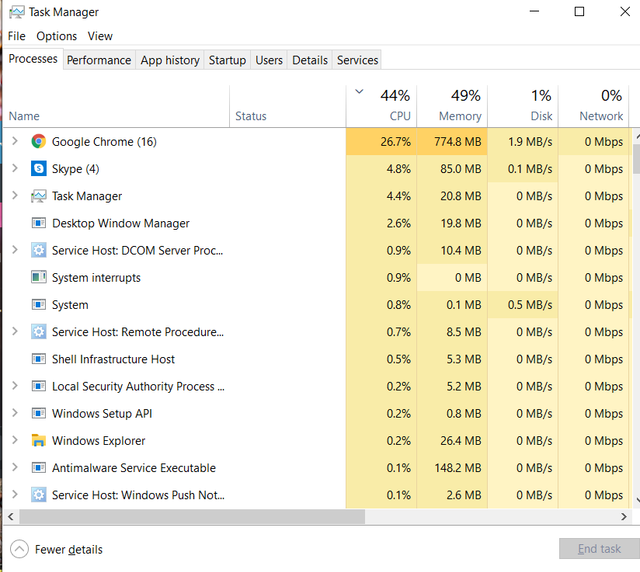Select Skype's 85.0 MB memory cell
Image resolution: width=640 pixels, height=572 pixels.
452,169
